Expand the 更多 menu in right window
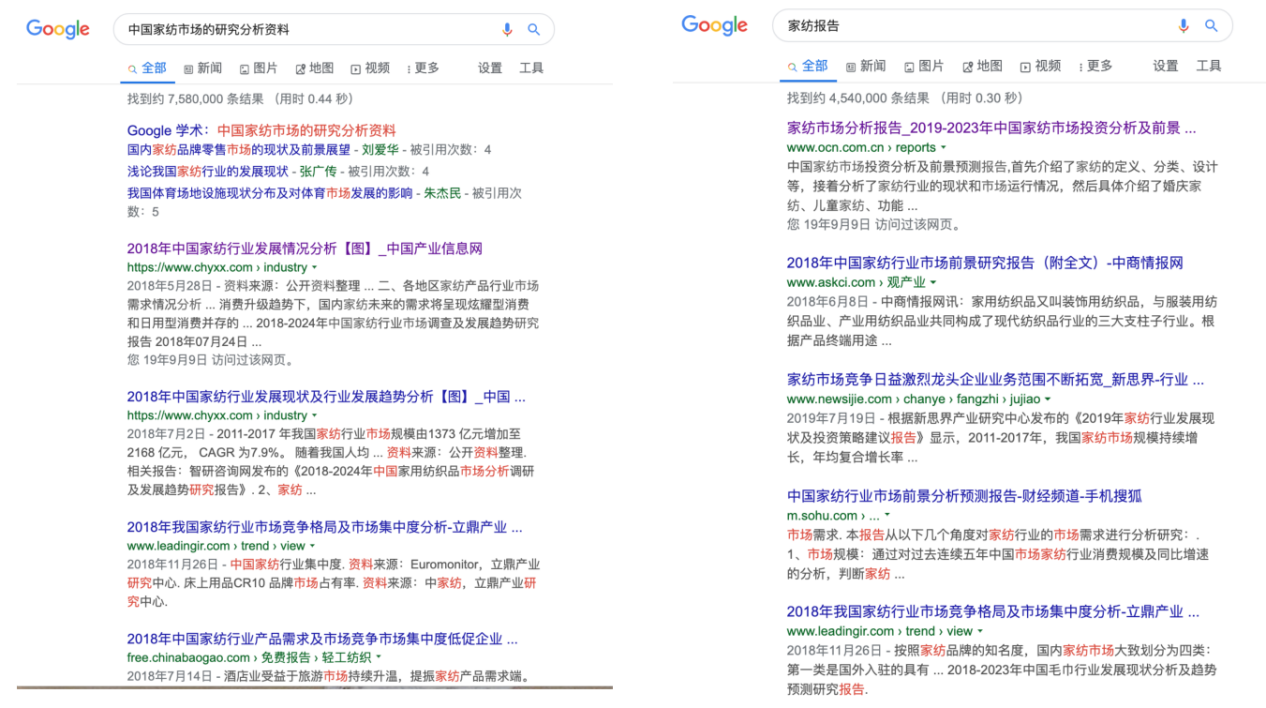 1093,66
